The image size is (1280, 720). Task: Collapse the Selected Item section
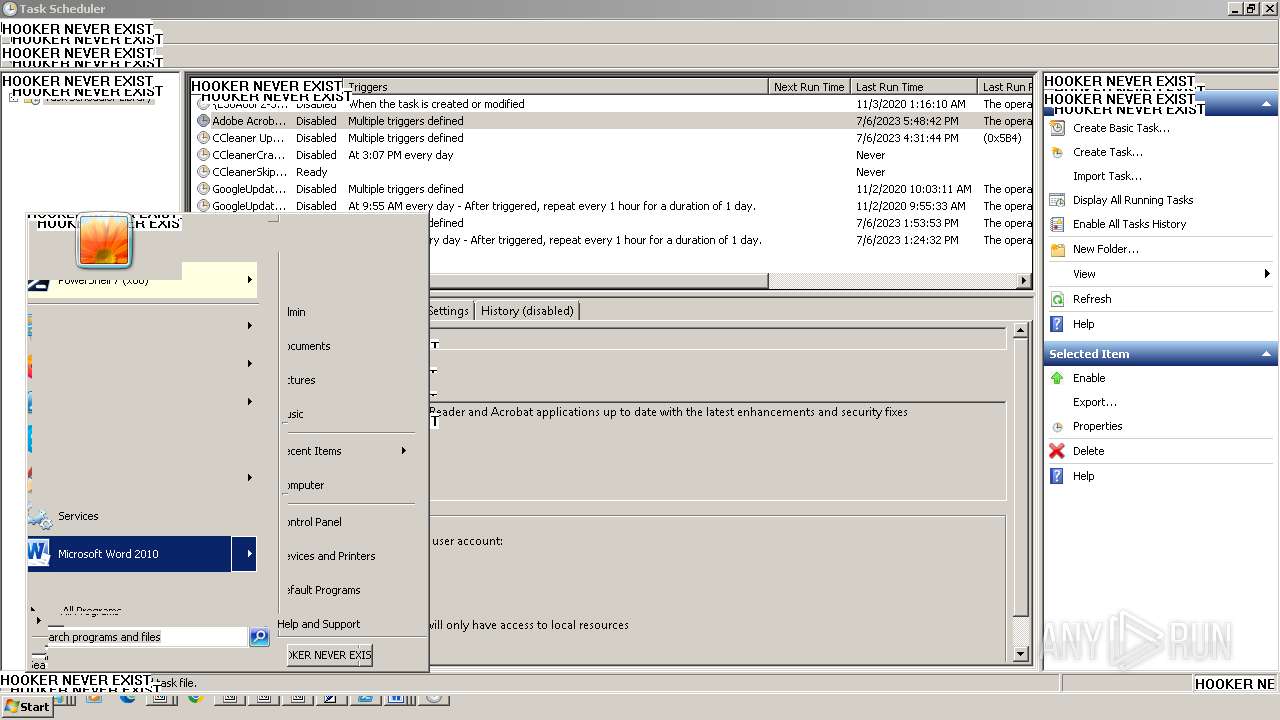click(1266, 354)
